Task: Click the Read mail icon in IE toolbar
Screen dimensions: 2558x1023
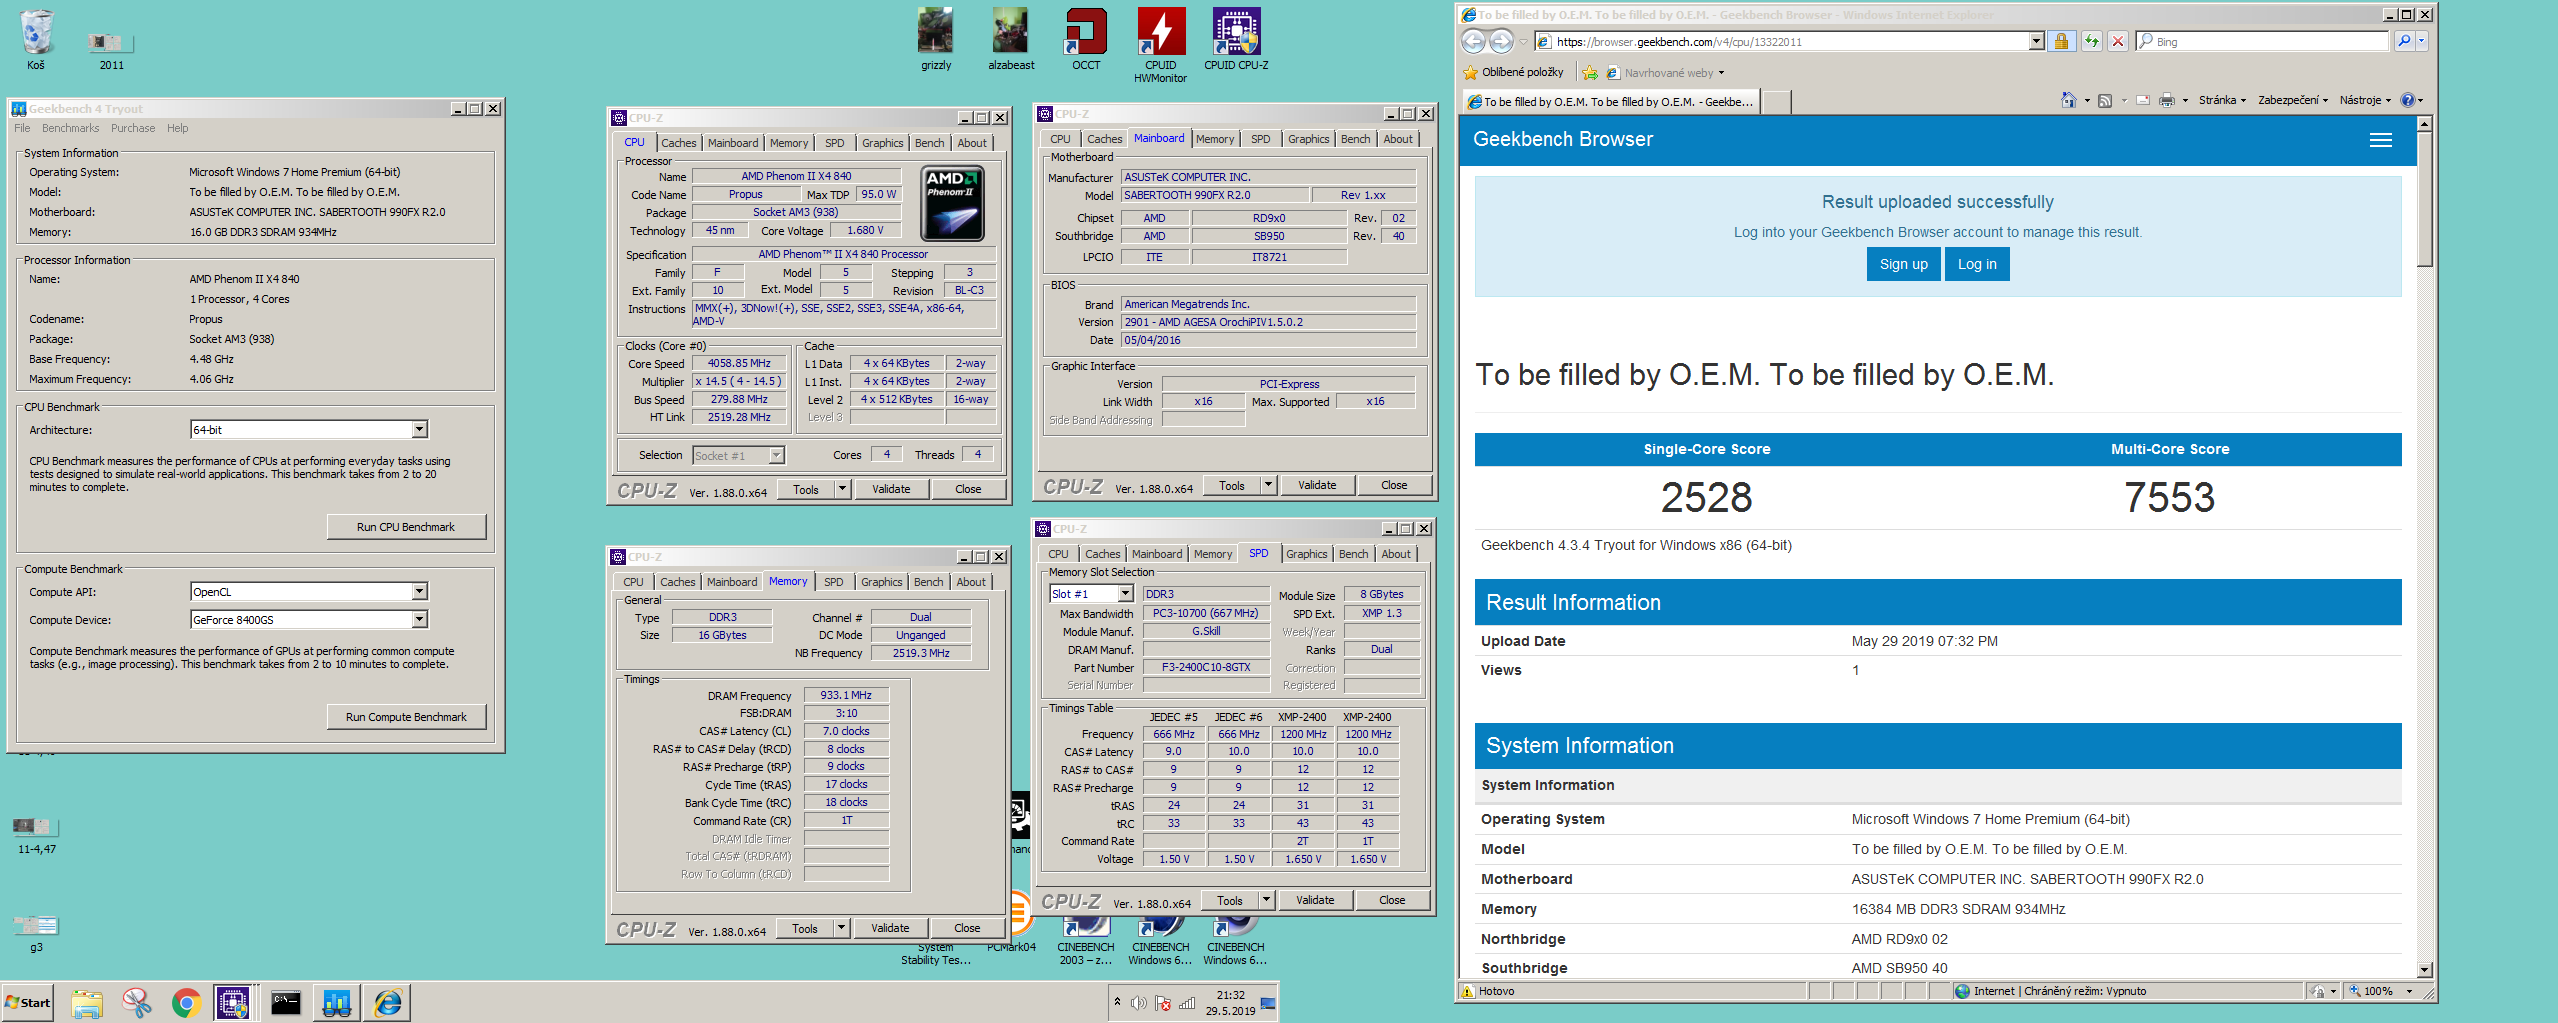Action: [2143, 100]
